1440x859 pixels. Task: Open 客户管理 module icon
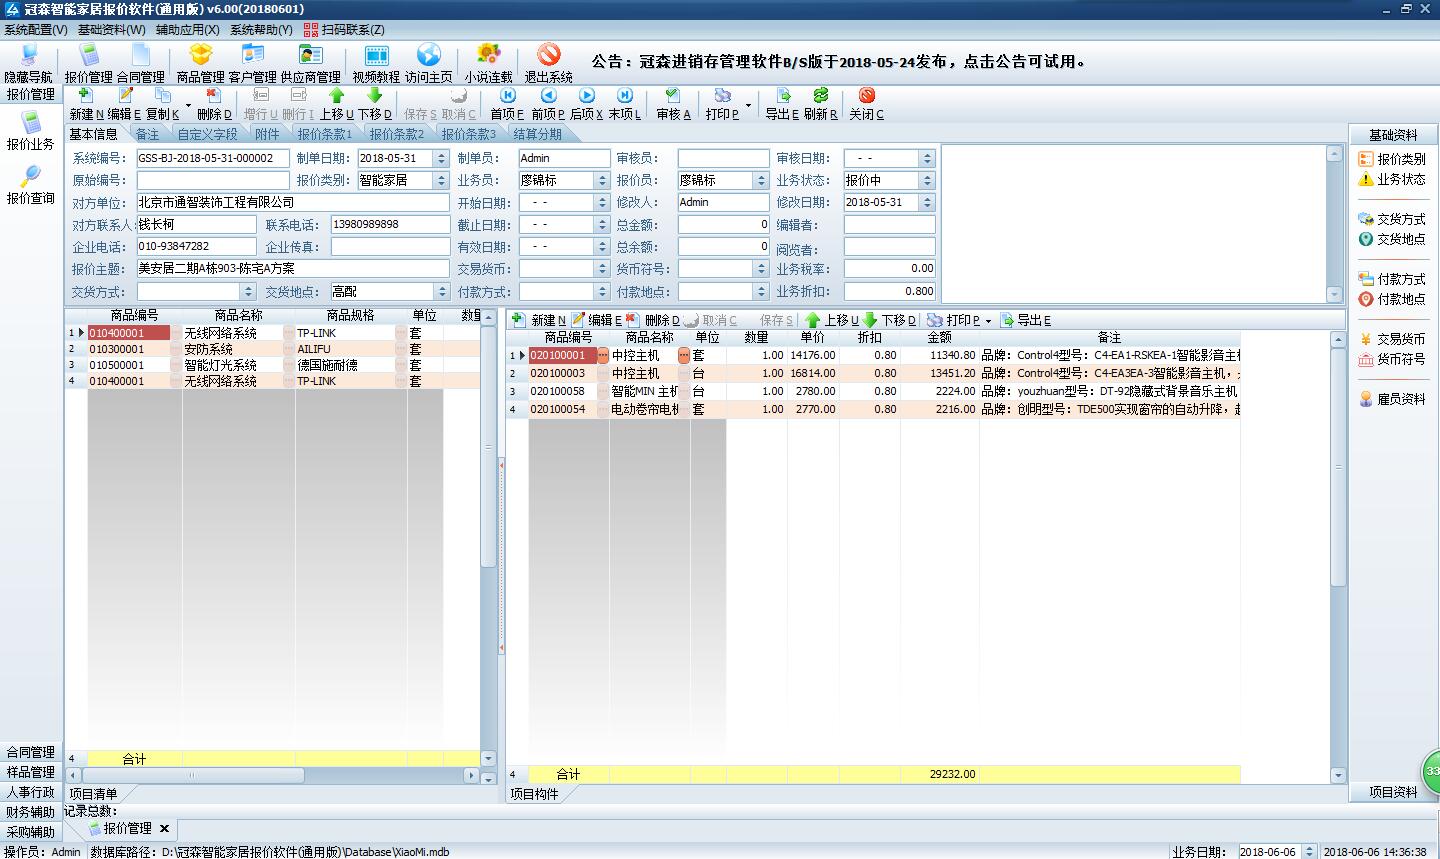(x=252, y=63)
